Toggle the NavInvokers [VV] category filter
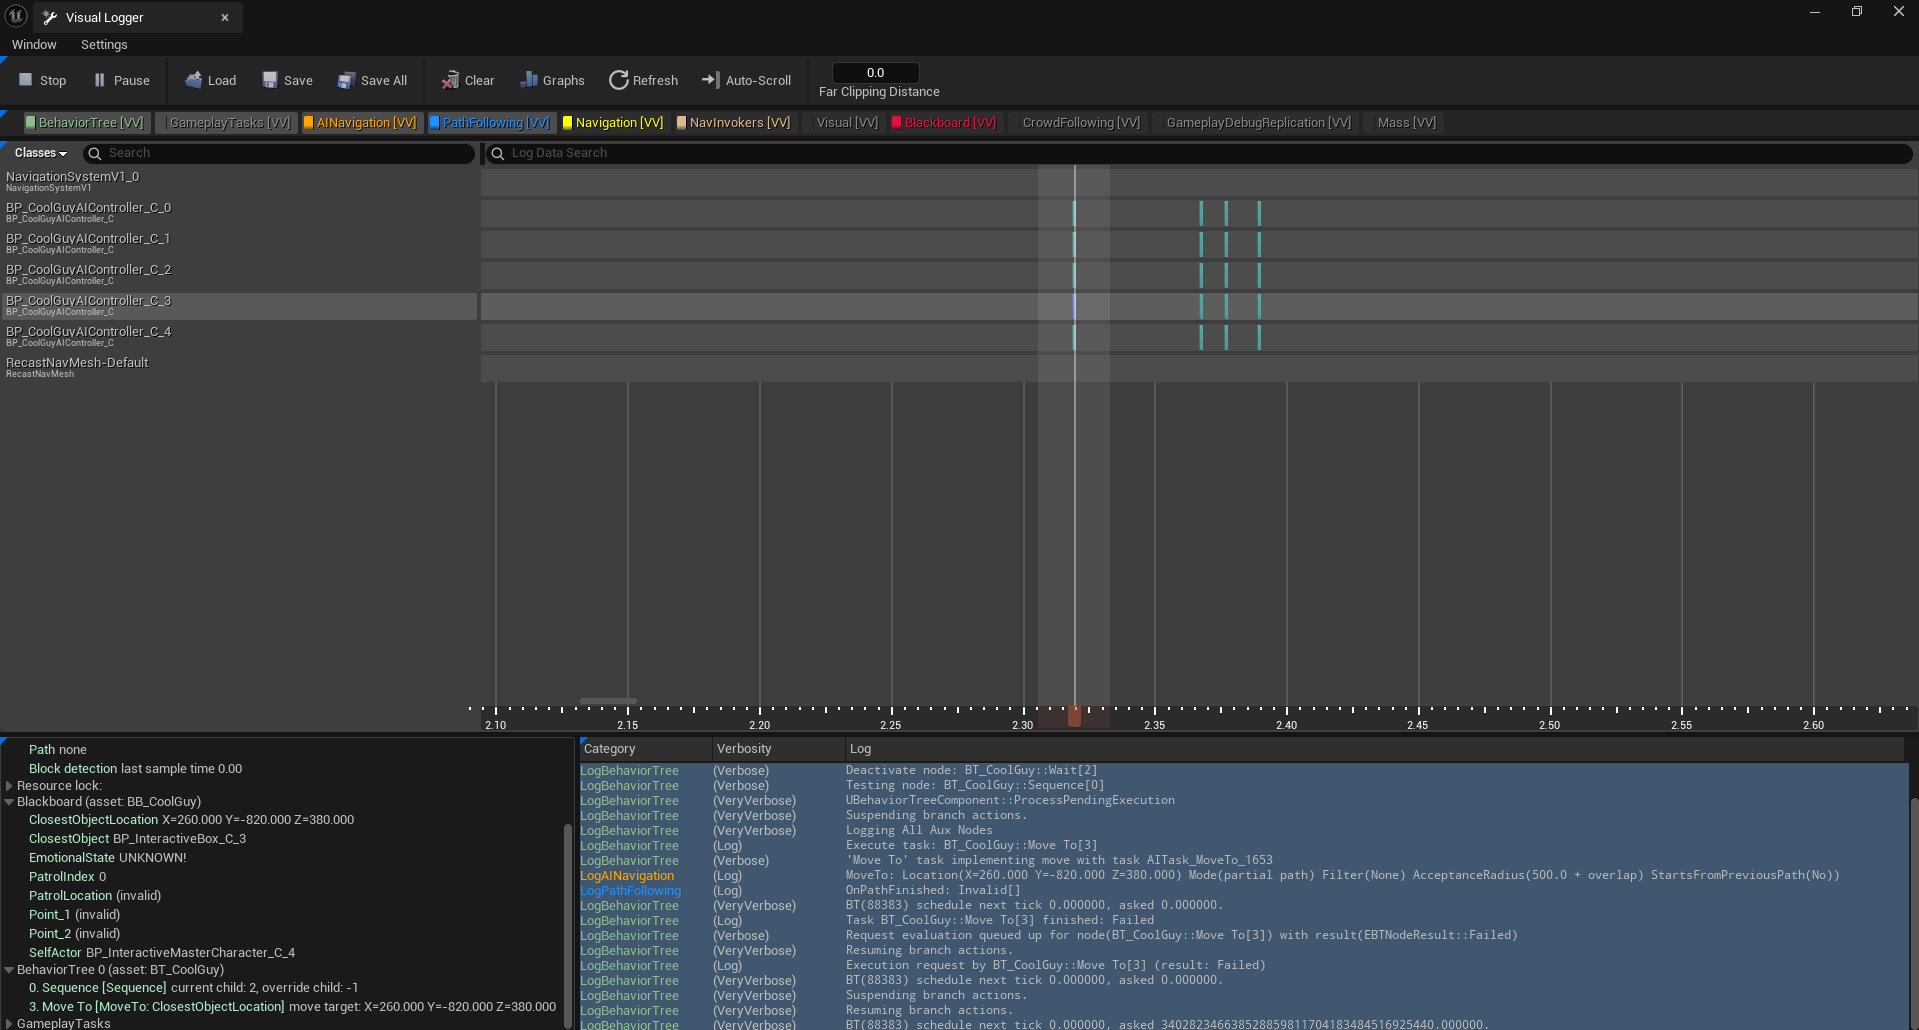1919x1030 pixels. 733,122
